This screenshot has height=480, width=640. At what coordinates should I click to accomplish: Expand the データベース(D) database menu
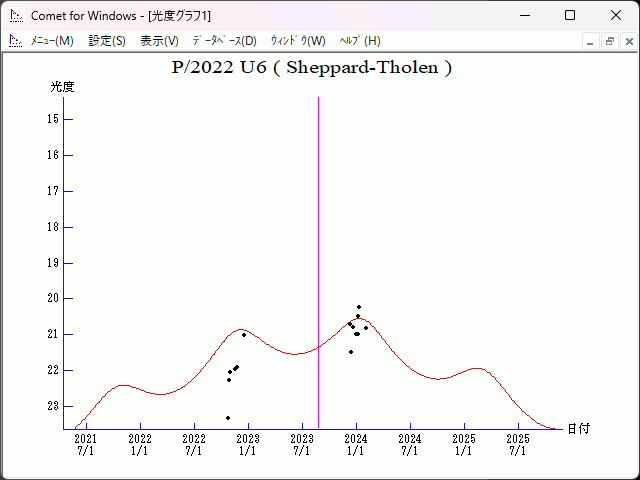(x=224, y=41)
